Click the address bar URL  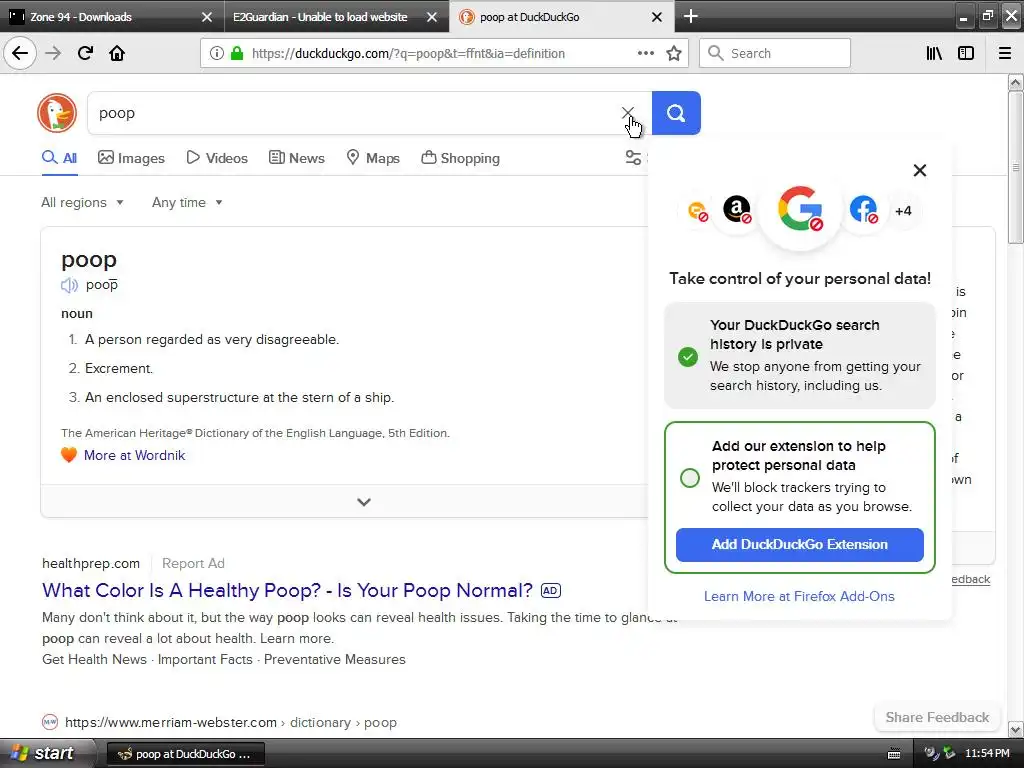[x=408, y=54]
